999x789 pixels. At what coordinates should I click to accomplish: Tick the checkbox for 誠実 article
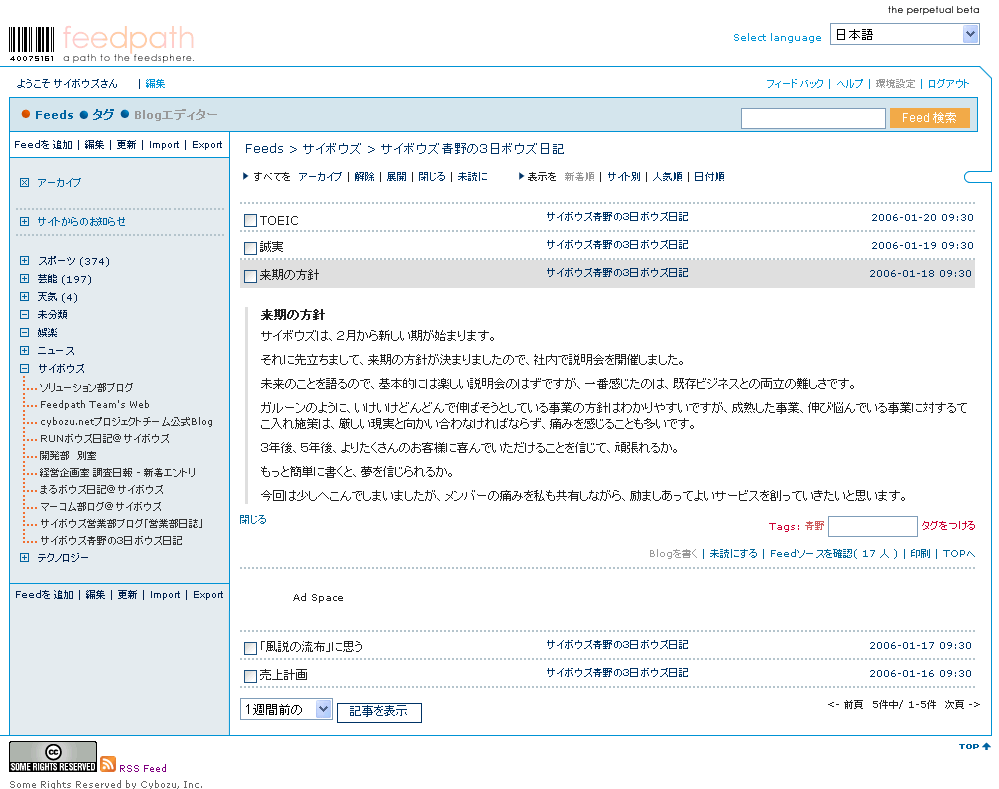tap(250, 248)
